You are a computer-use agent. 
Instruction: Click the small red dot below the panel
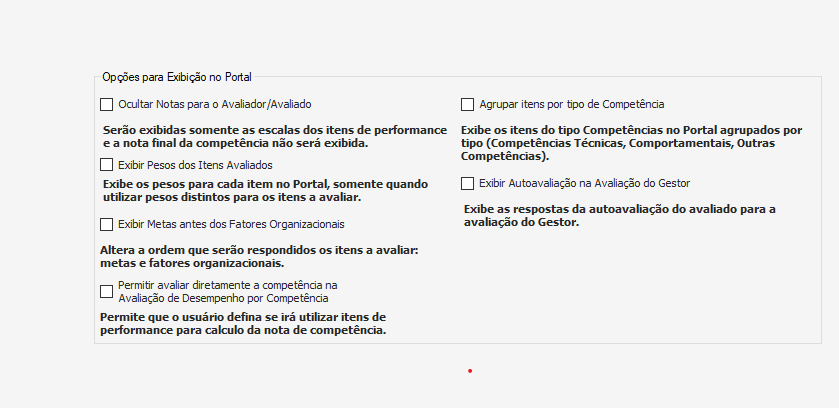pyautogui.click(x=470, y=371)
